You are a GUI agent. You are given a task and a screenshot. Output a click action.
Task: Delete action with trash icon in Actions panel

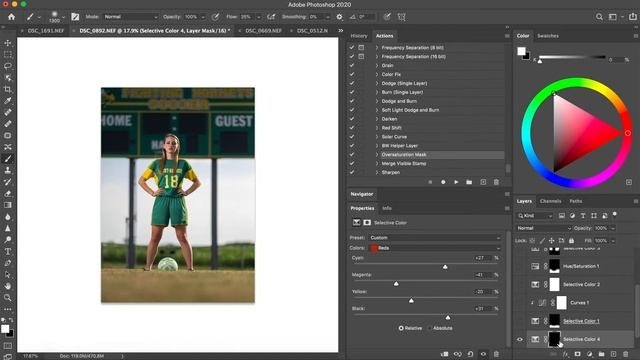(x=496, y=182)
